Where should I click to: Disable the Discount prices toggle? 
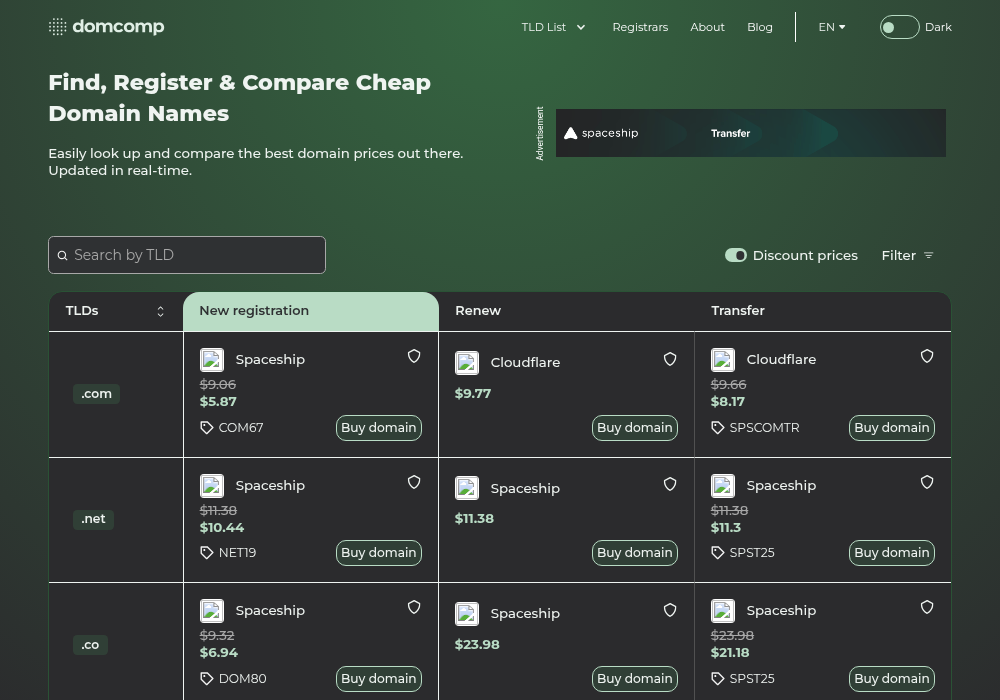point(735,256)
